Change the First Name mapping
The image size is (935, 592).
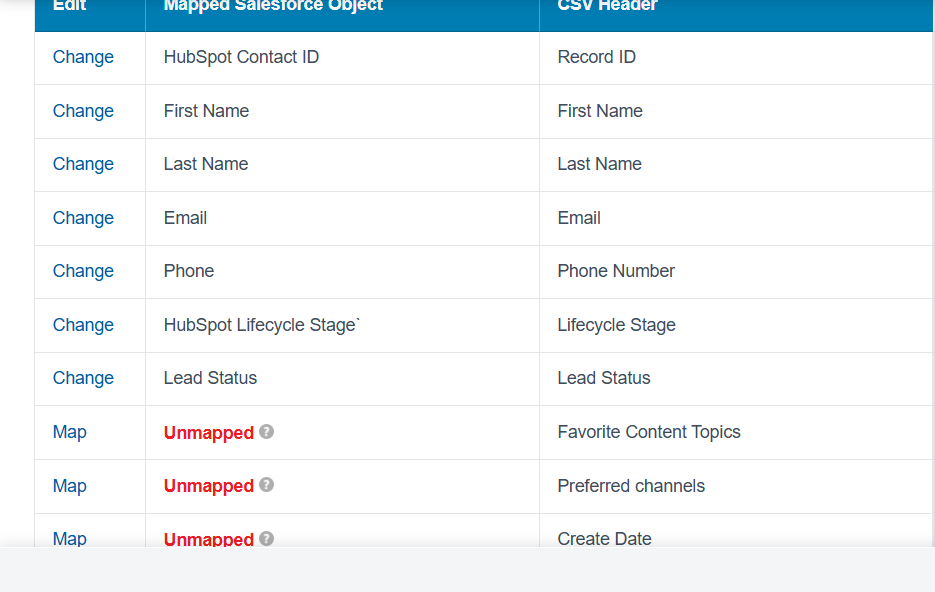83,111
